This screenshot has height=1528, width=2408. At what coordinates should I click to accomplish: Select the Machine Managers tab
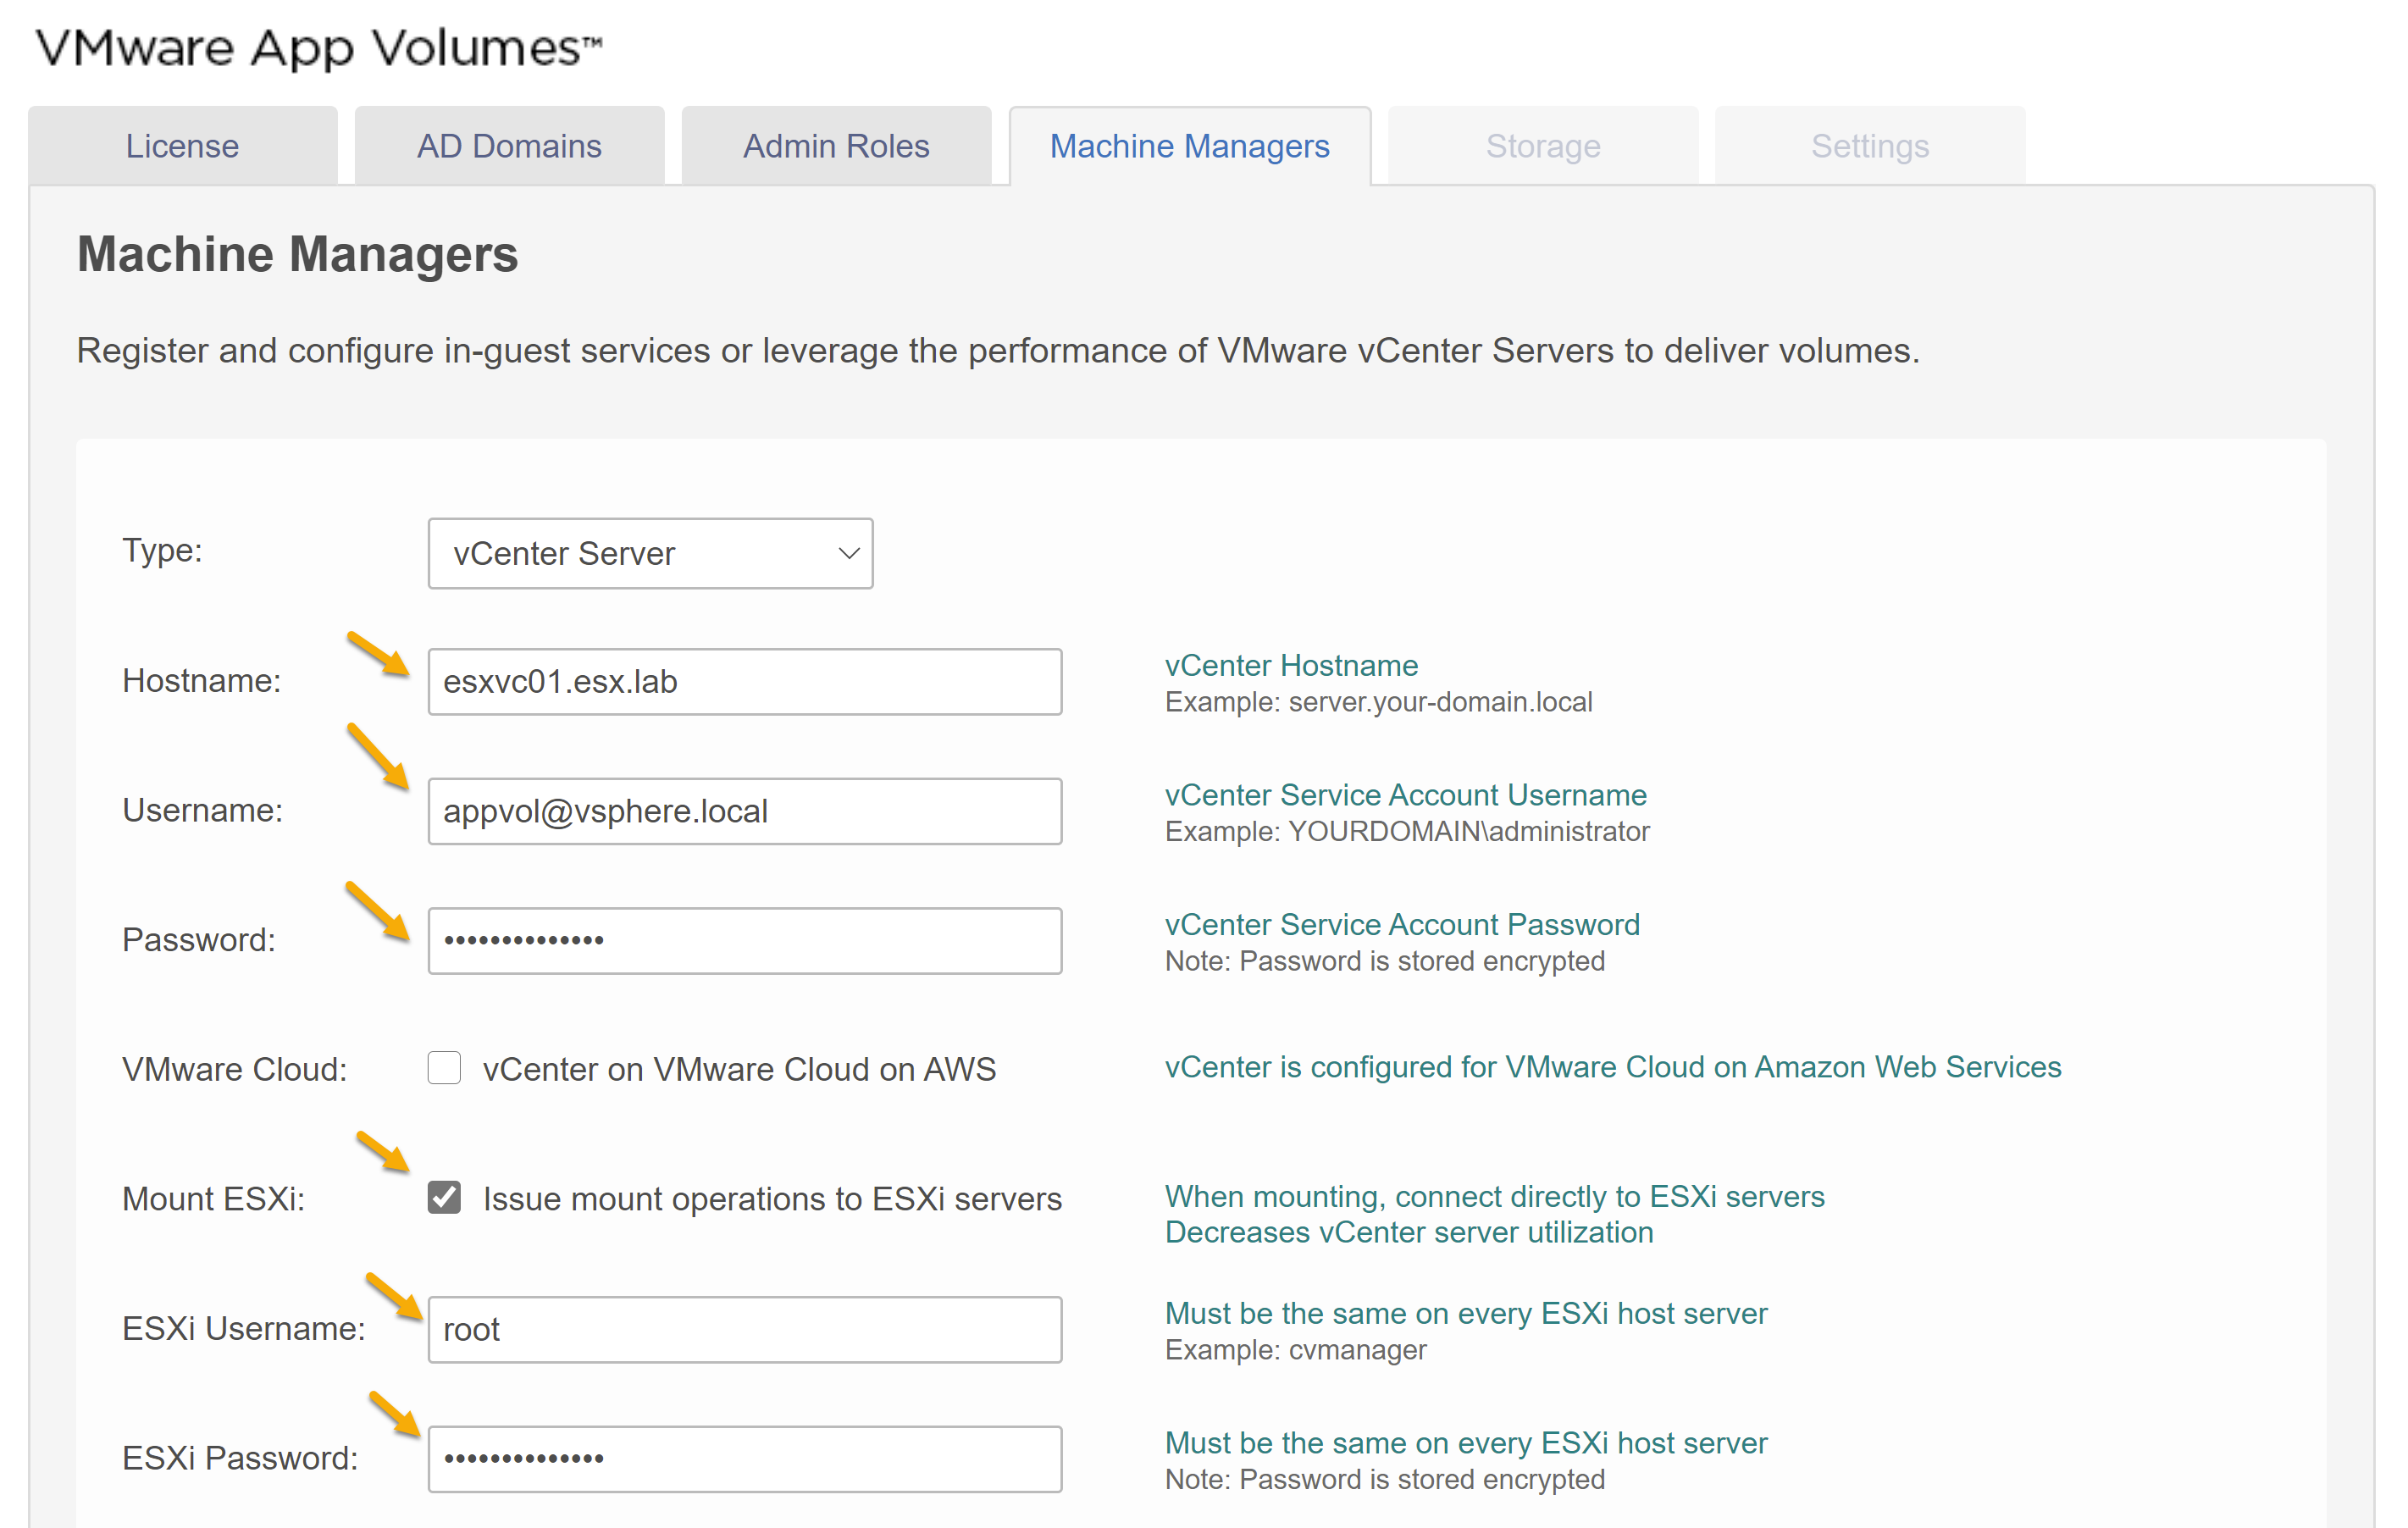pyautogui.click(x=1190, y=146)
